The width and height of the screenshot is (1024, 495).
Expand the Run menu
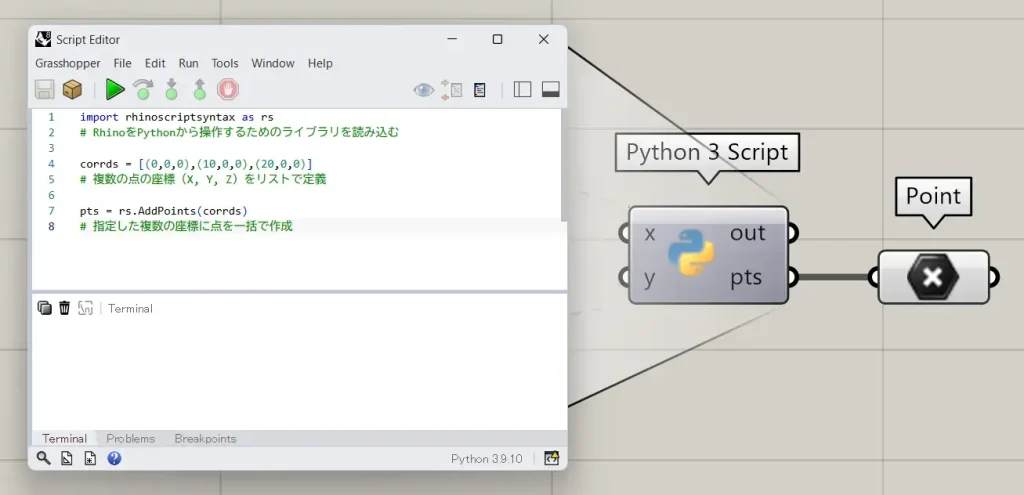[188, 63]
